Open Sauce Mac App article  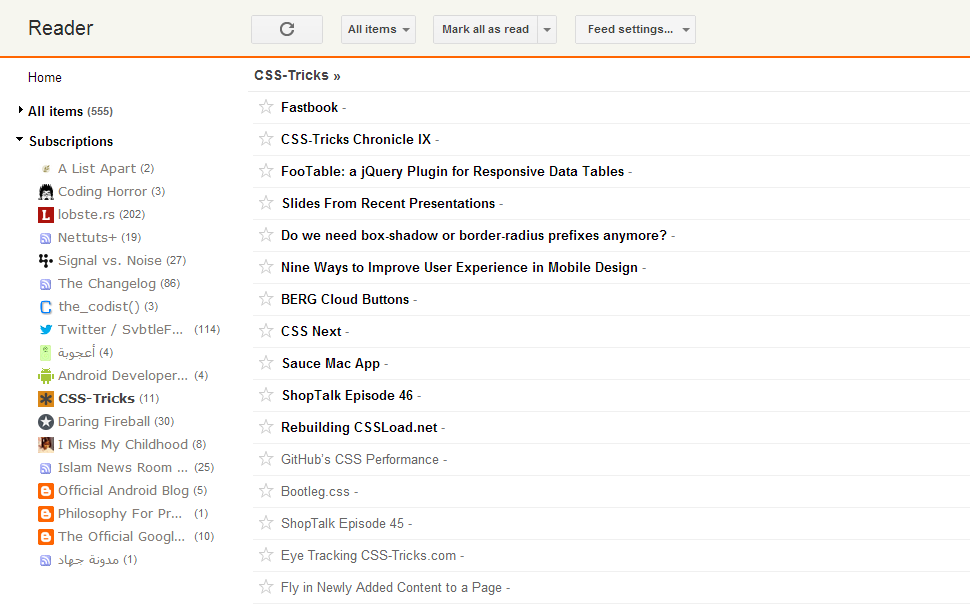331,363
